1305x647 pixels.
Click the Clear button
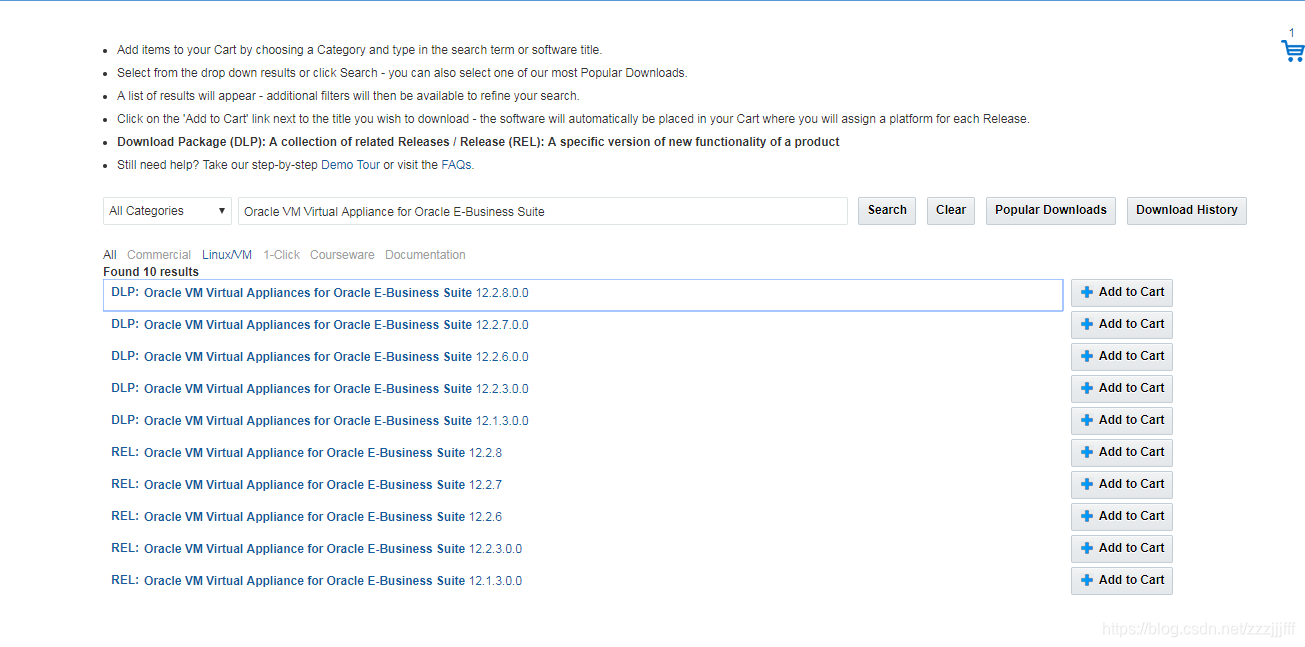[x=951, y=211]
